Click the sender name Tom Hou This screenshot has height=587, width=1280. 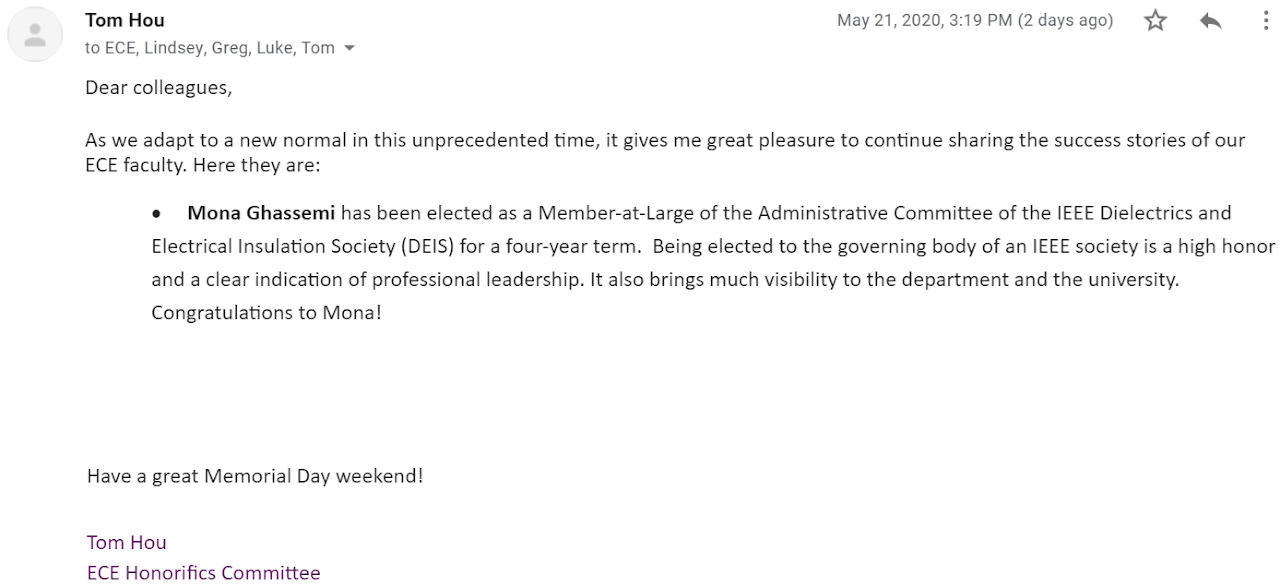125,20
